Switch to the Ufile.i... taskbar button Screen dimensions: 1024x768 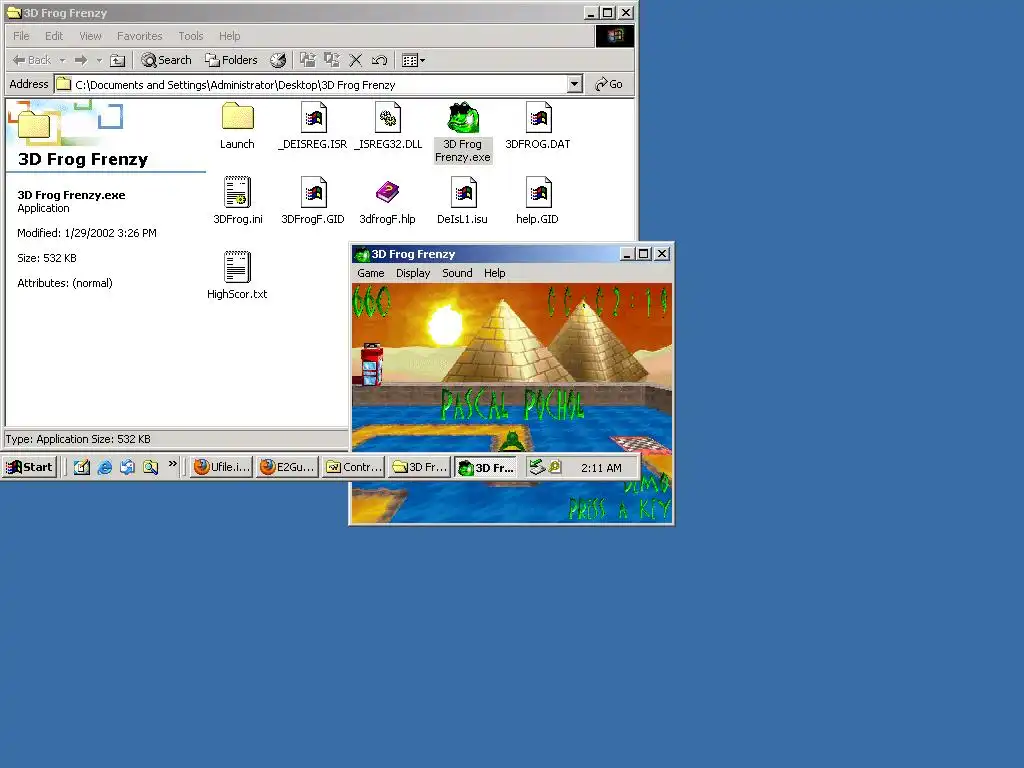(221, 467)
